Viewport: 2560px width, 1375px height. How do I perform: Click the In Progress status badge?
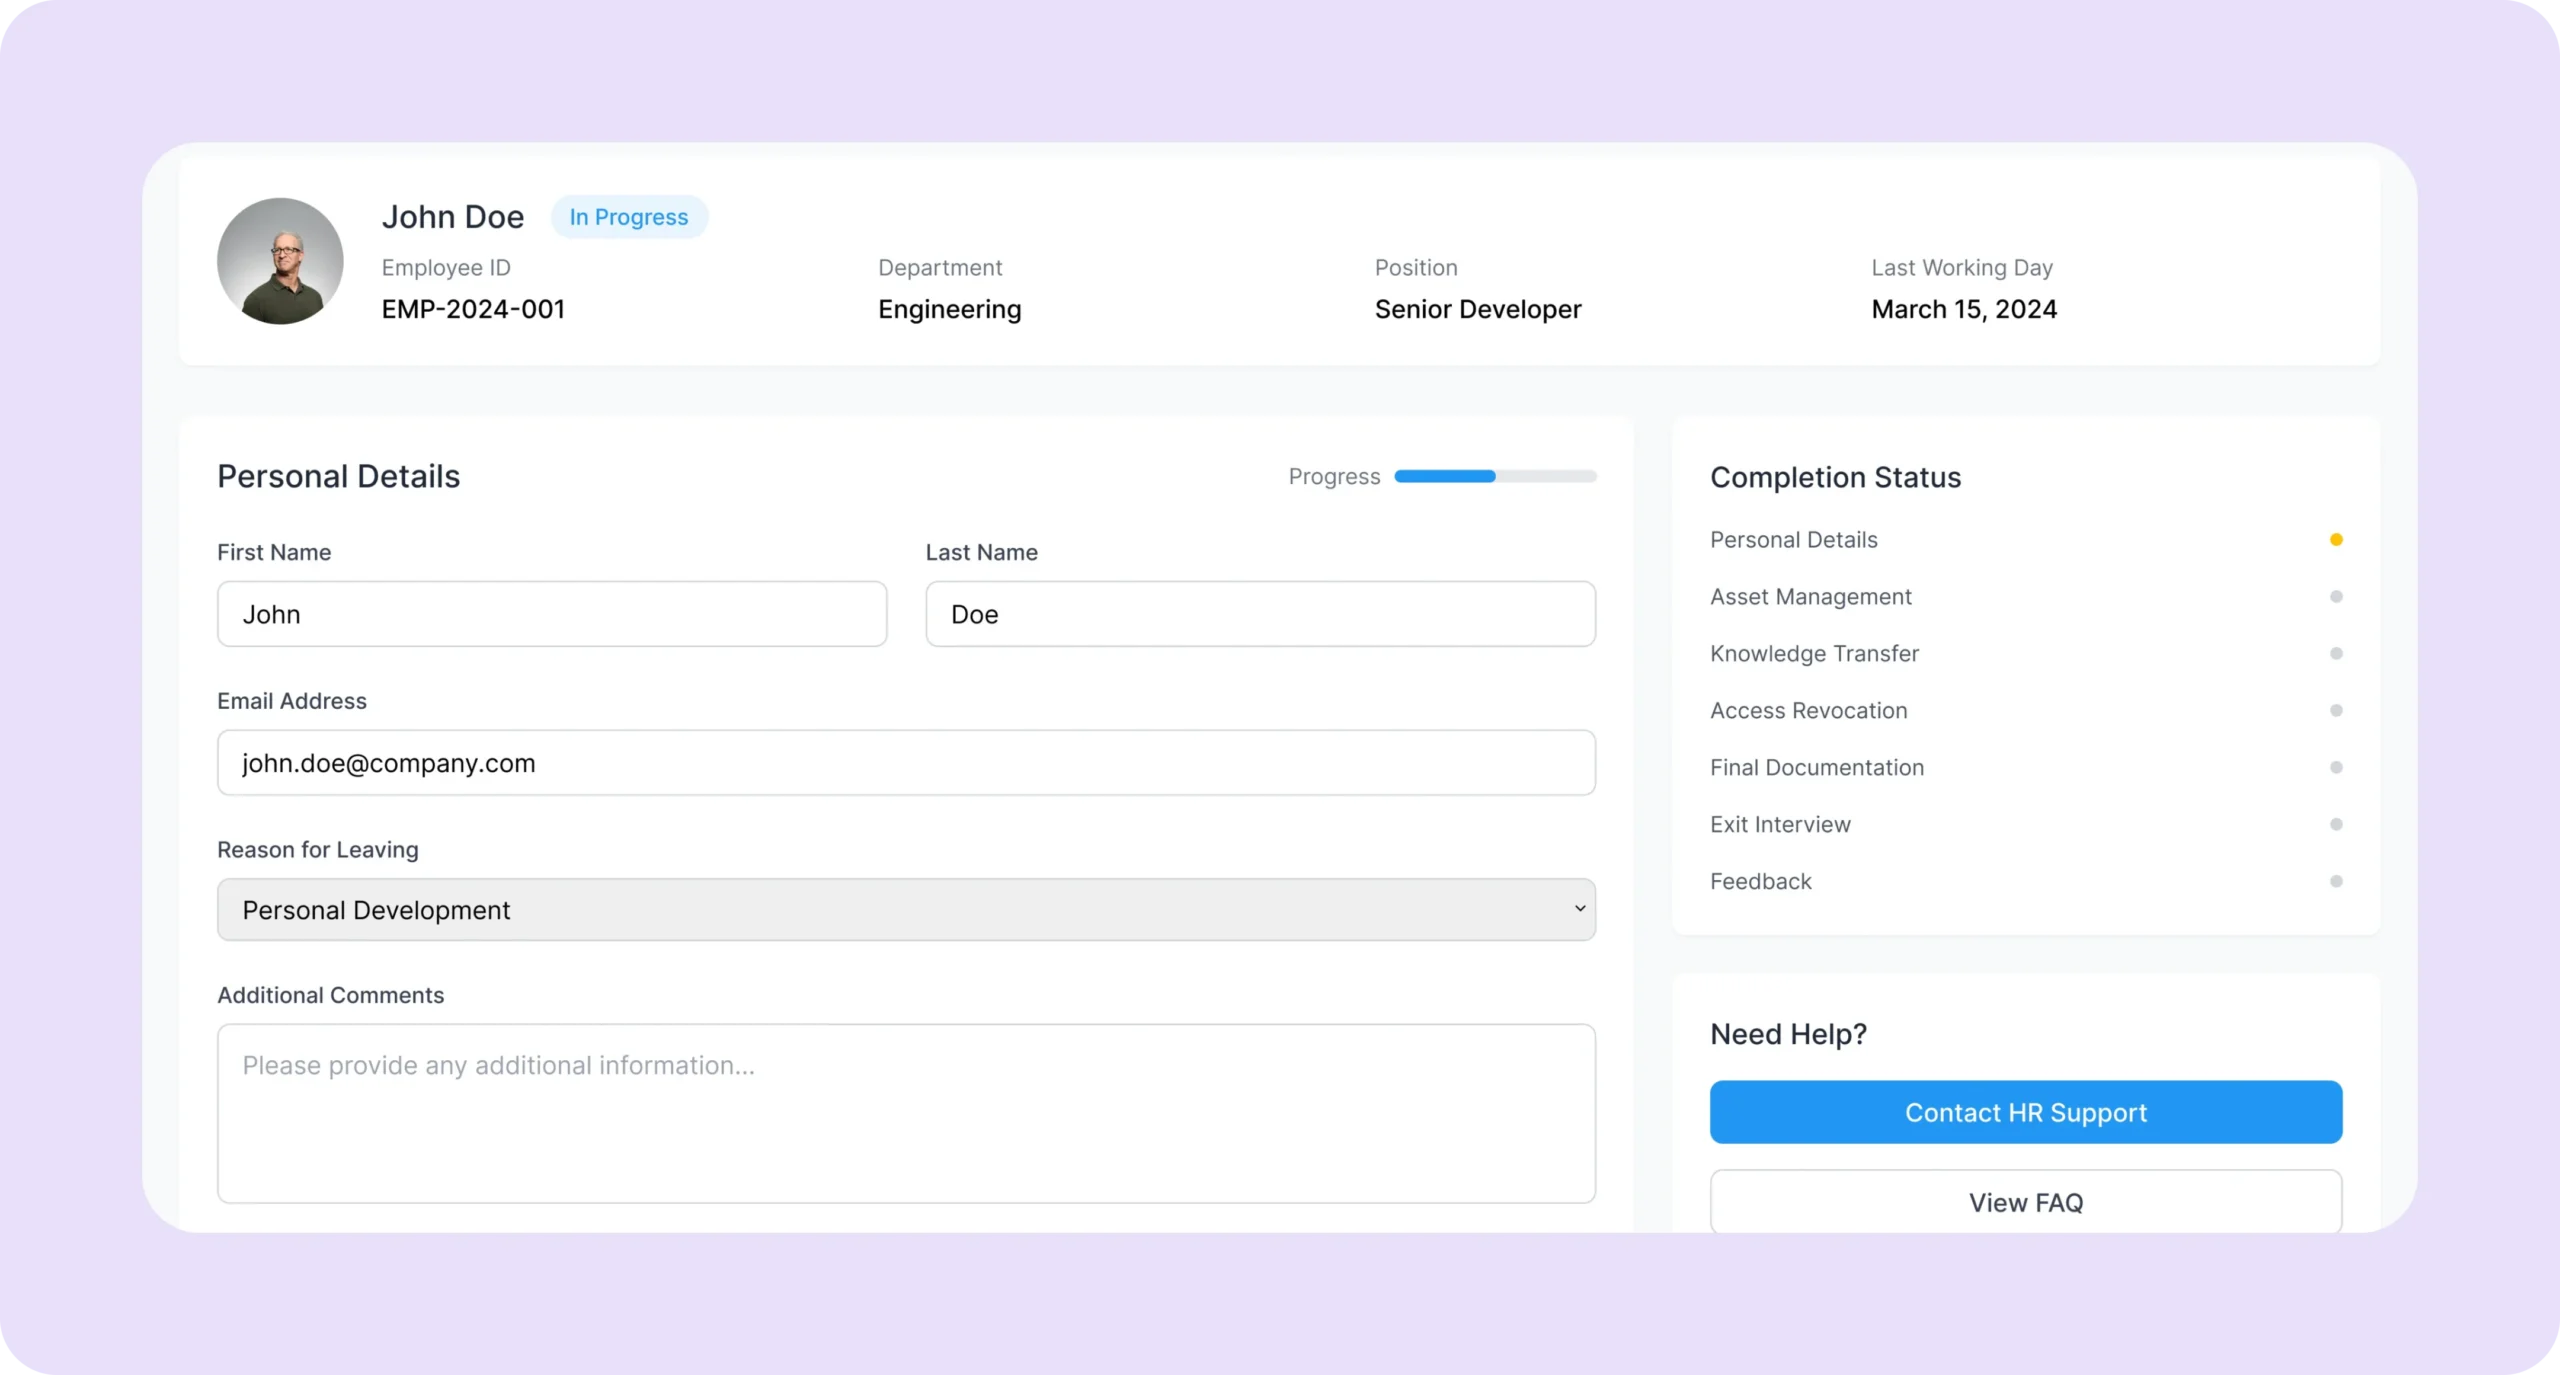(x=628, y=217)
